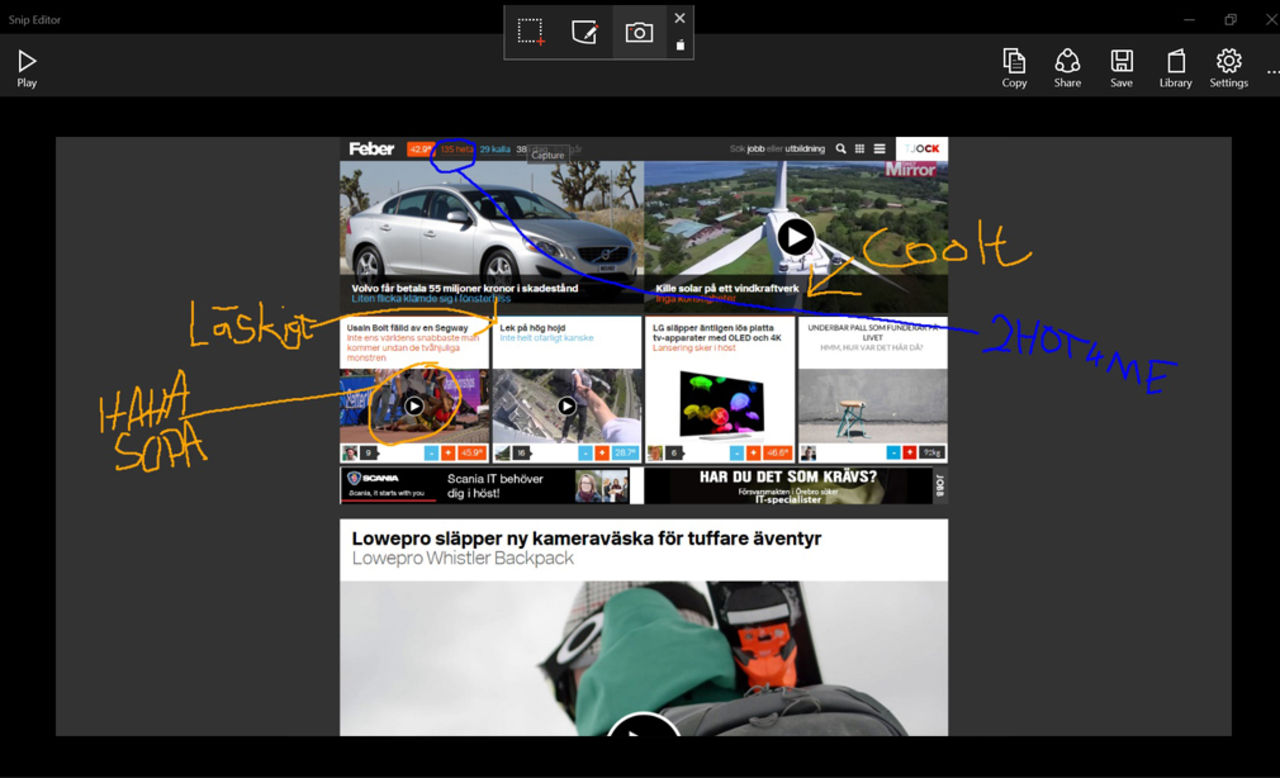
Task: Click the camera Capture button
Action: [639, 32]
